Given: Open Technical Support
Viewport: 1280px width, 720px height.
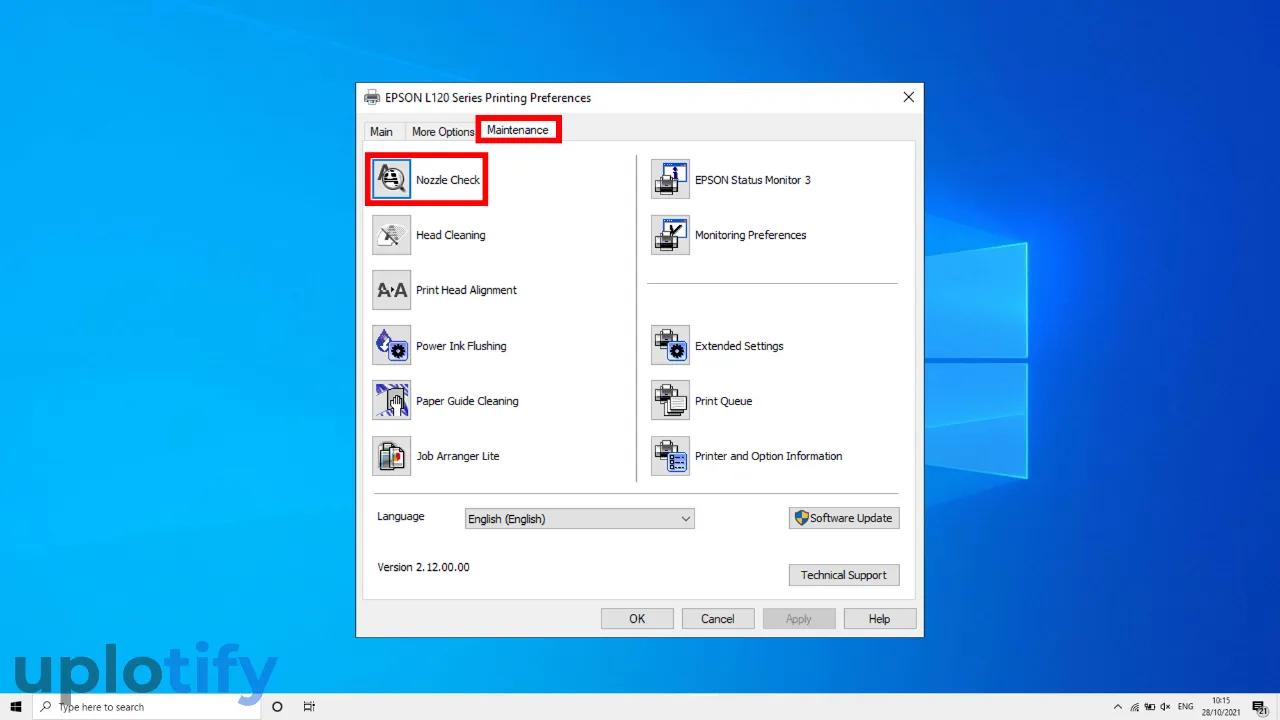Looking at the screenshot, I should (844, 575).
